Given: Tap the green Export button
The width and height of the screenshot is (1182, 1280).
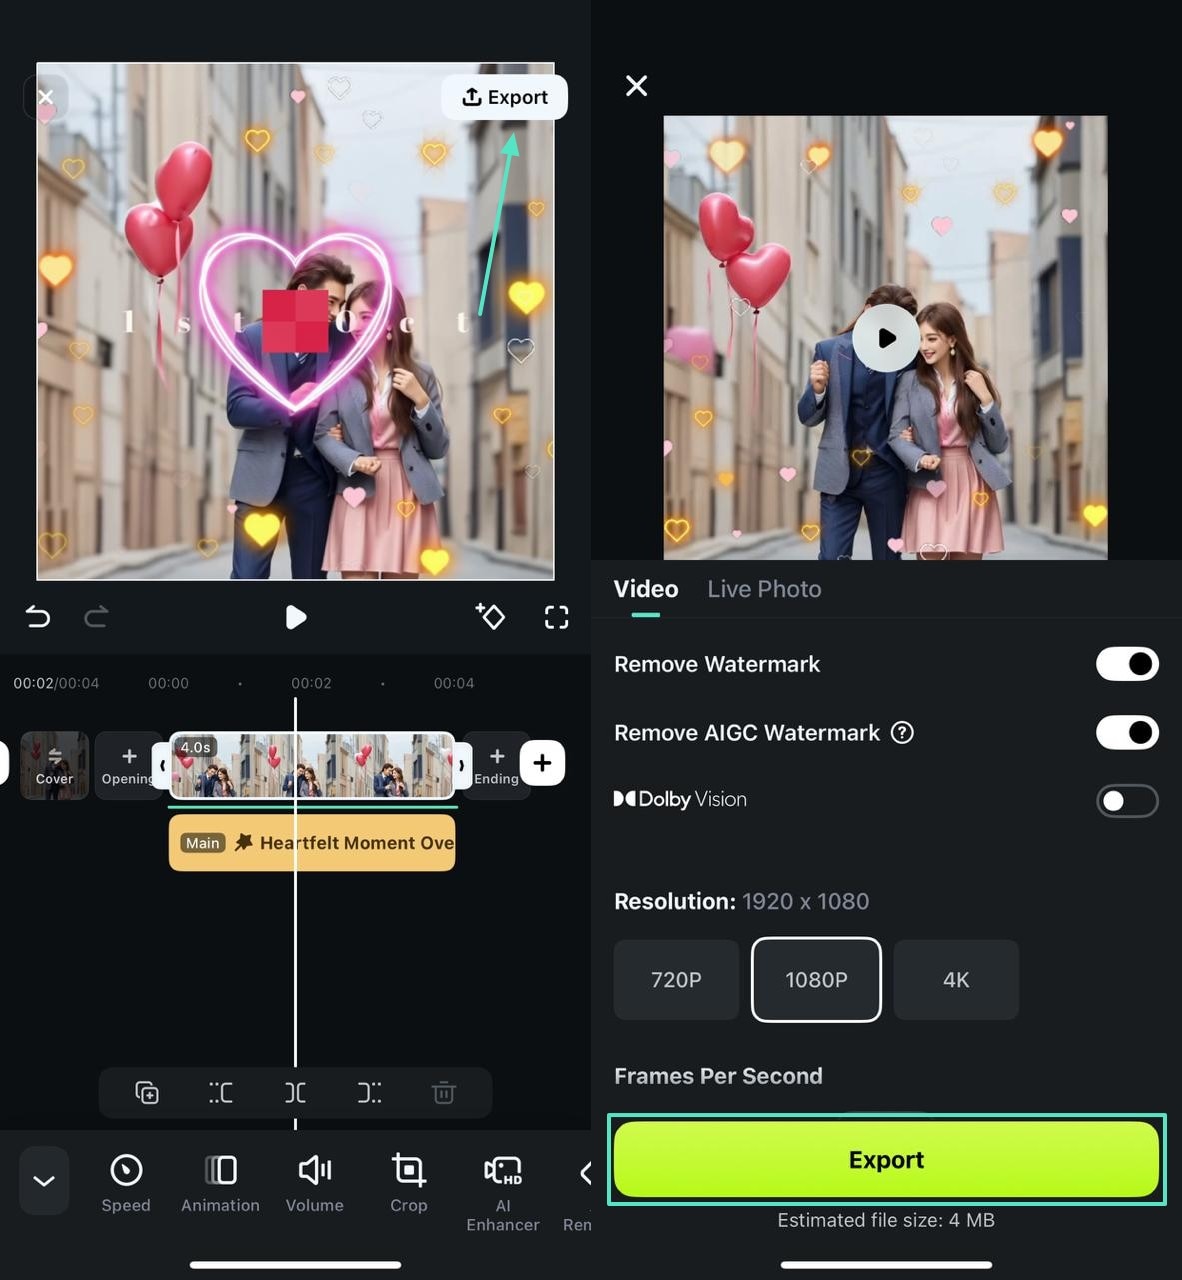Looking at the screenshot, I should (886, 1160).
